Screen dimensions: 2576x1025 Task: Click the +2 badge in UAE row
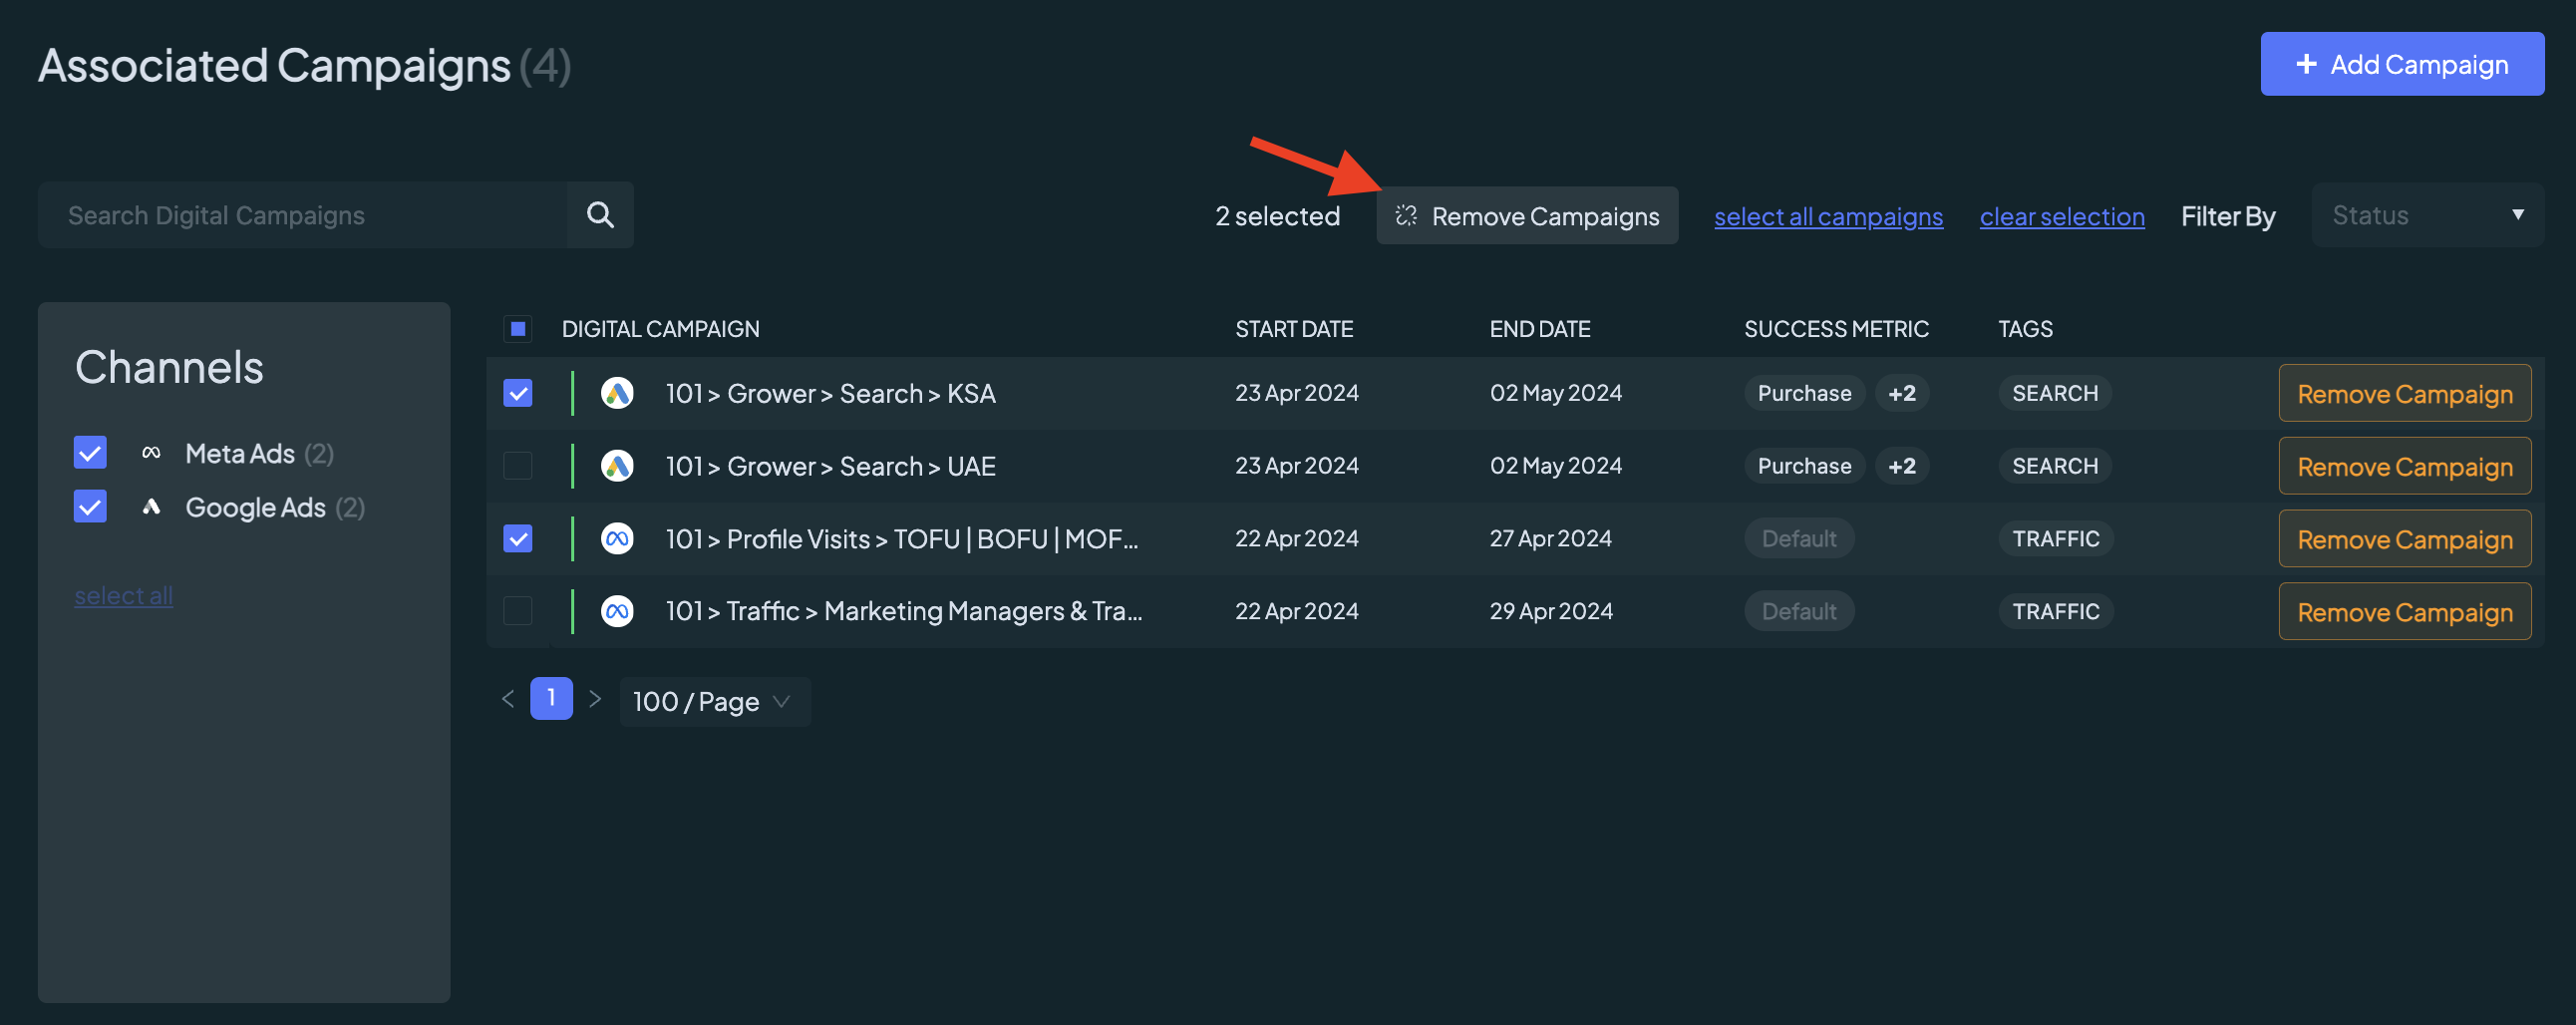click(1901, 466)
